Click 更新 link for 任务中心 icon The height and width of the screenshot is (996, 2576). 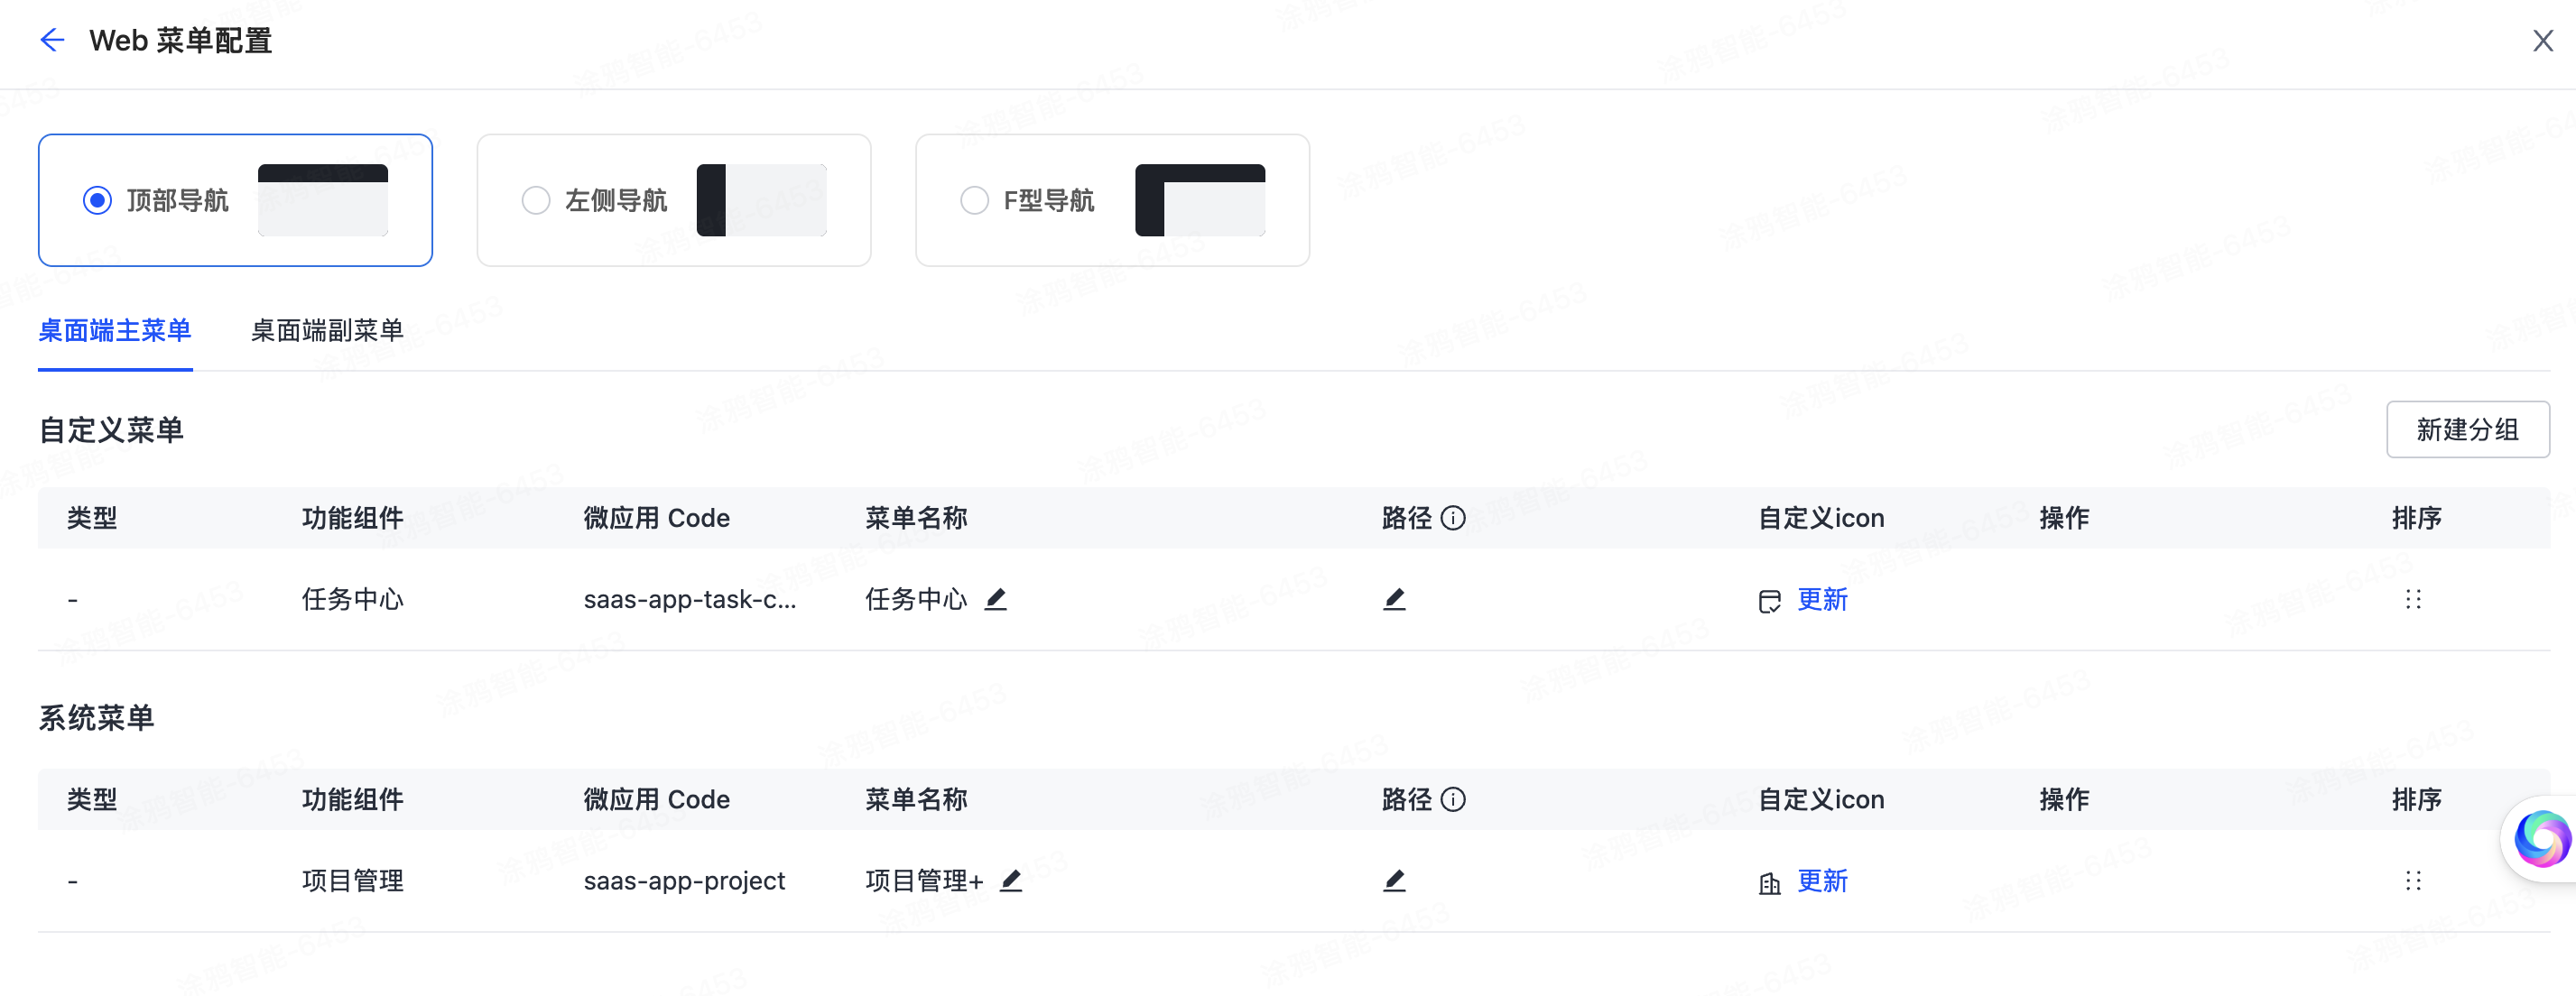coord(1822,599)
